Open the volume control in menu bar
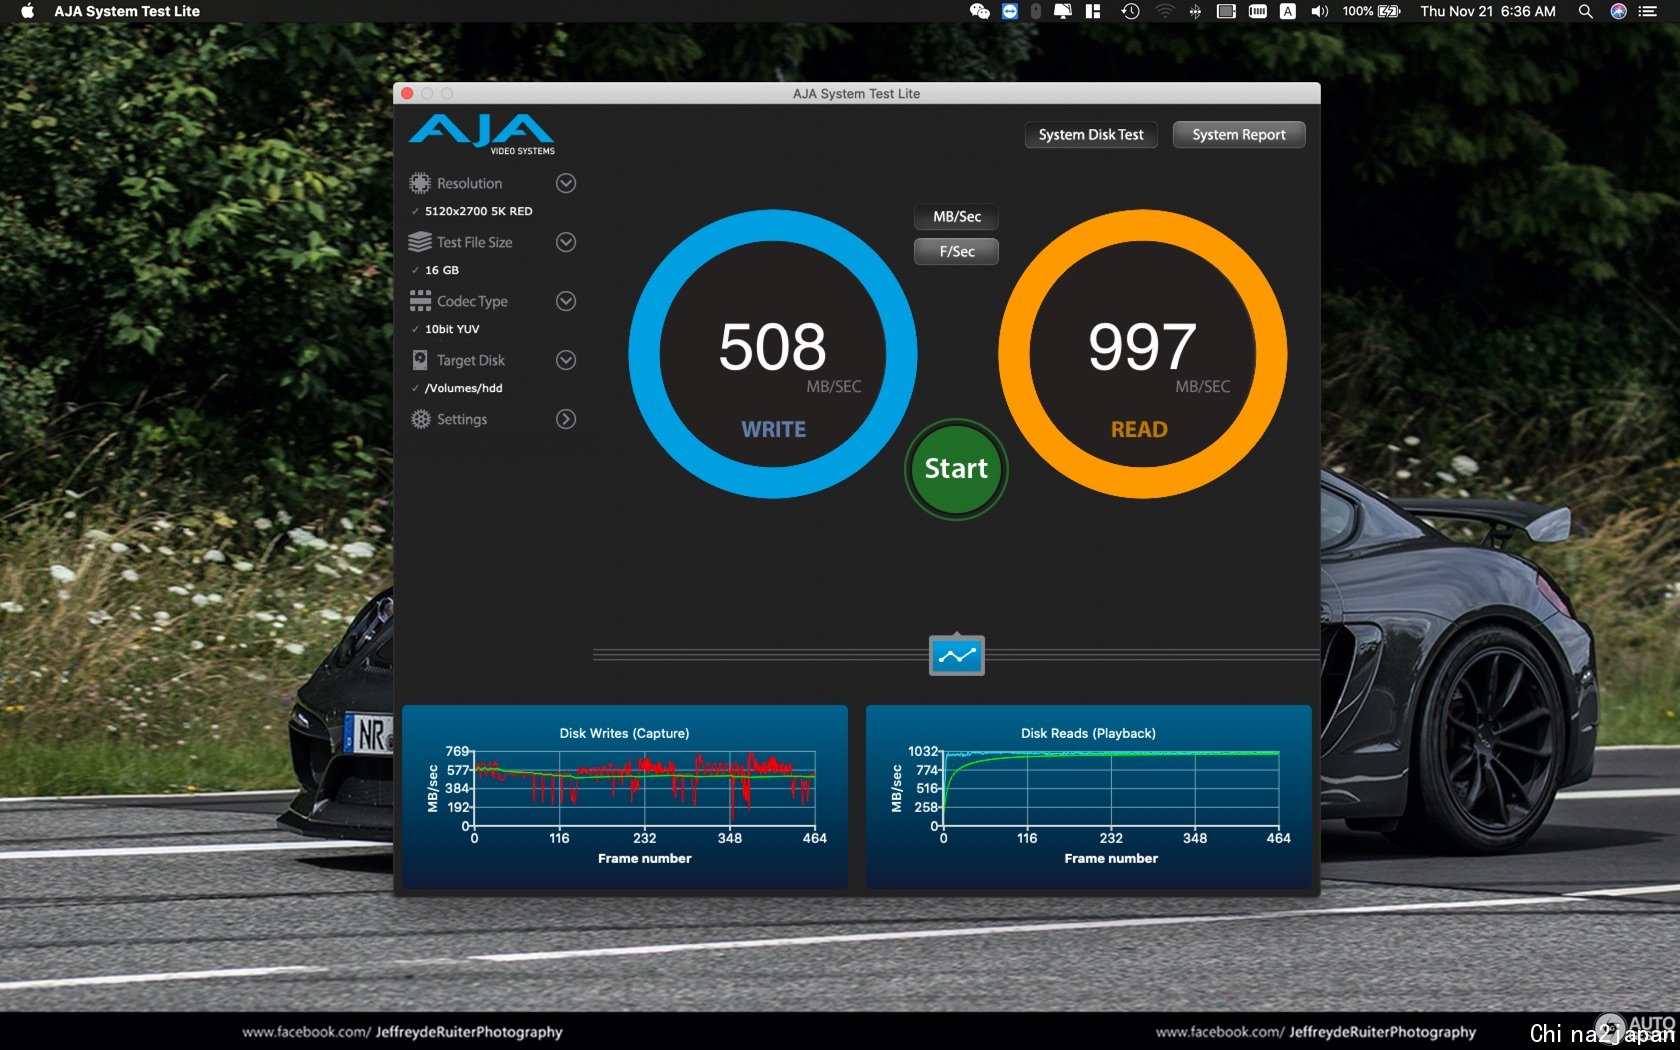This screenshot has width=1680, height=1050. tap(1320, 11)
